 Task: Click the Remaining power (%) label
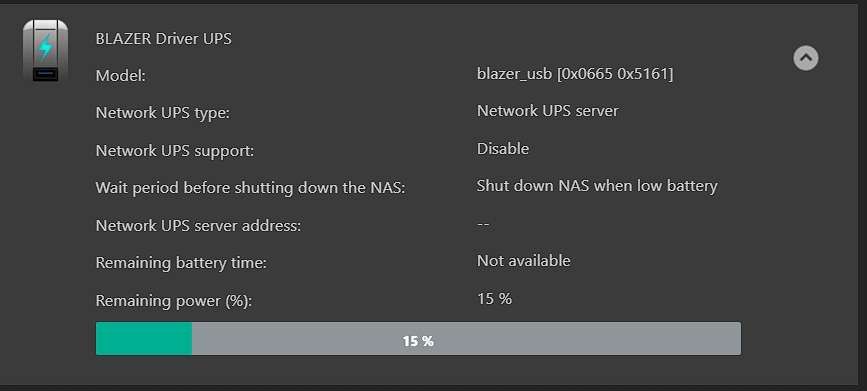point(174,301)
